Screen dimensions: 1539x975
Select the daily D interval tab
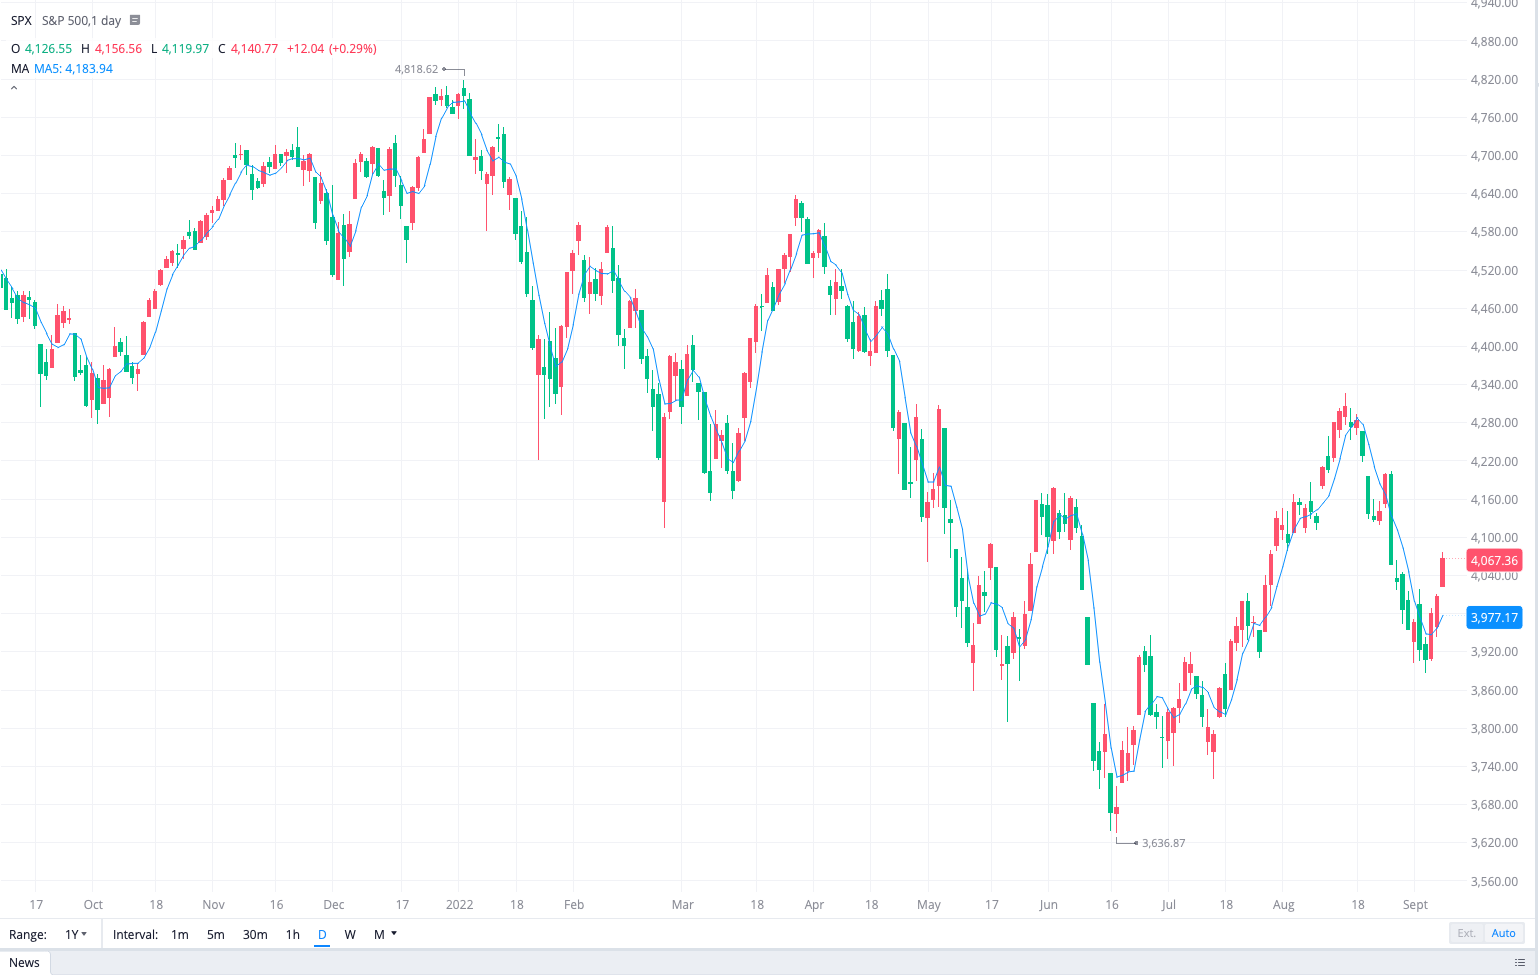click(322, 934)
